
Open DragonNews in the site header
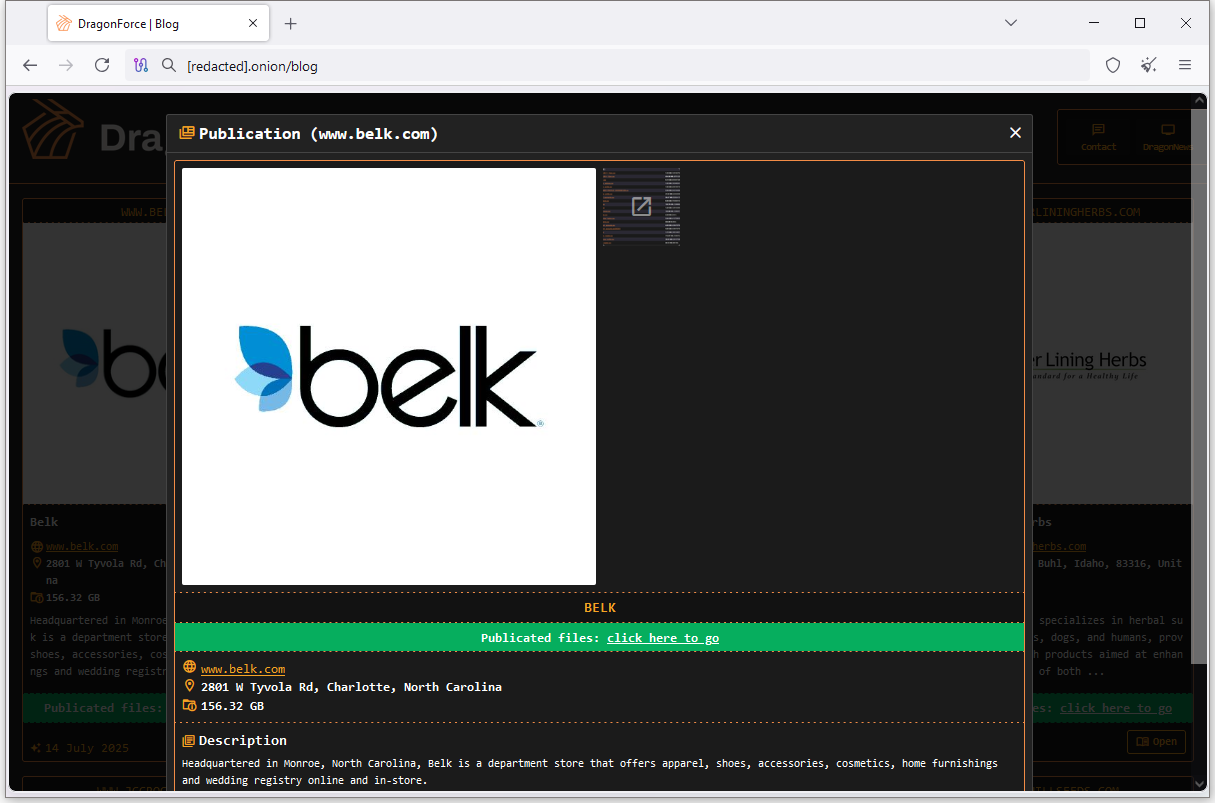(1167, 137)
